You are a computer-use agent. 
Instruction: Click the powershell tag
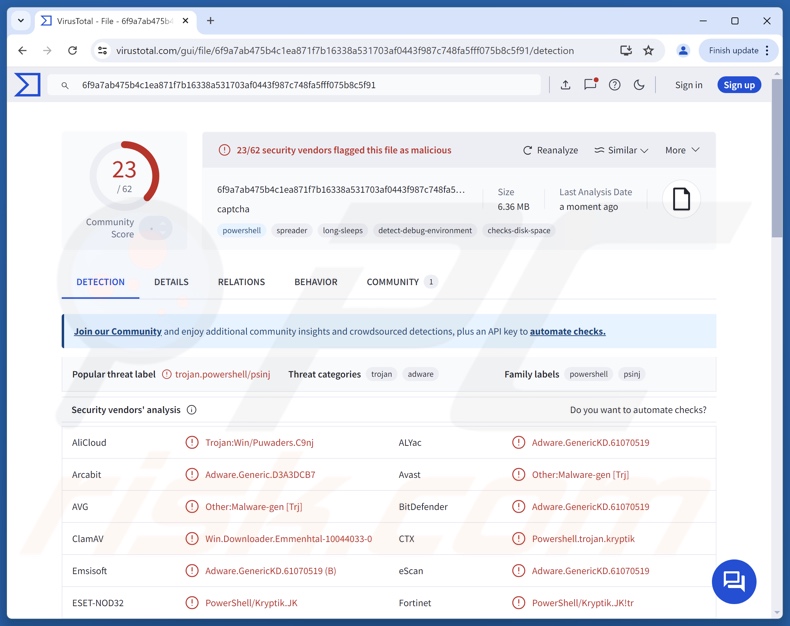tap(242, 230)
